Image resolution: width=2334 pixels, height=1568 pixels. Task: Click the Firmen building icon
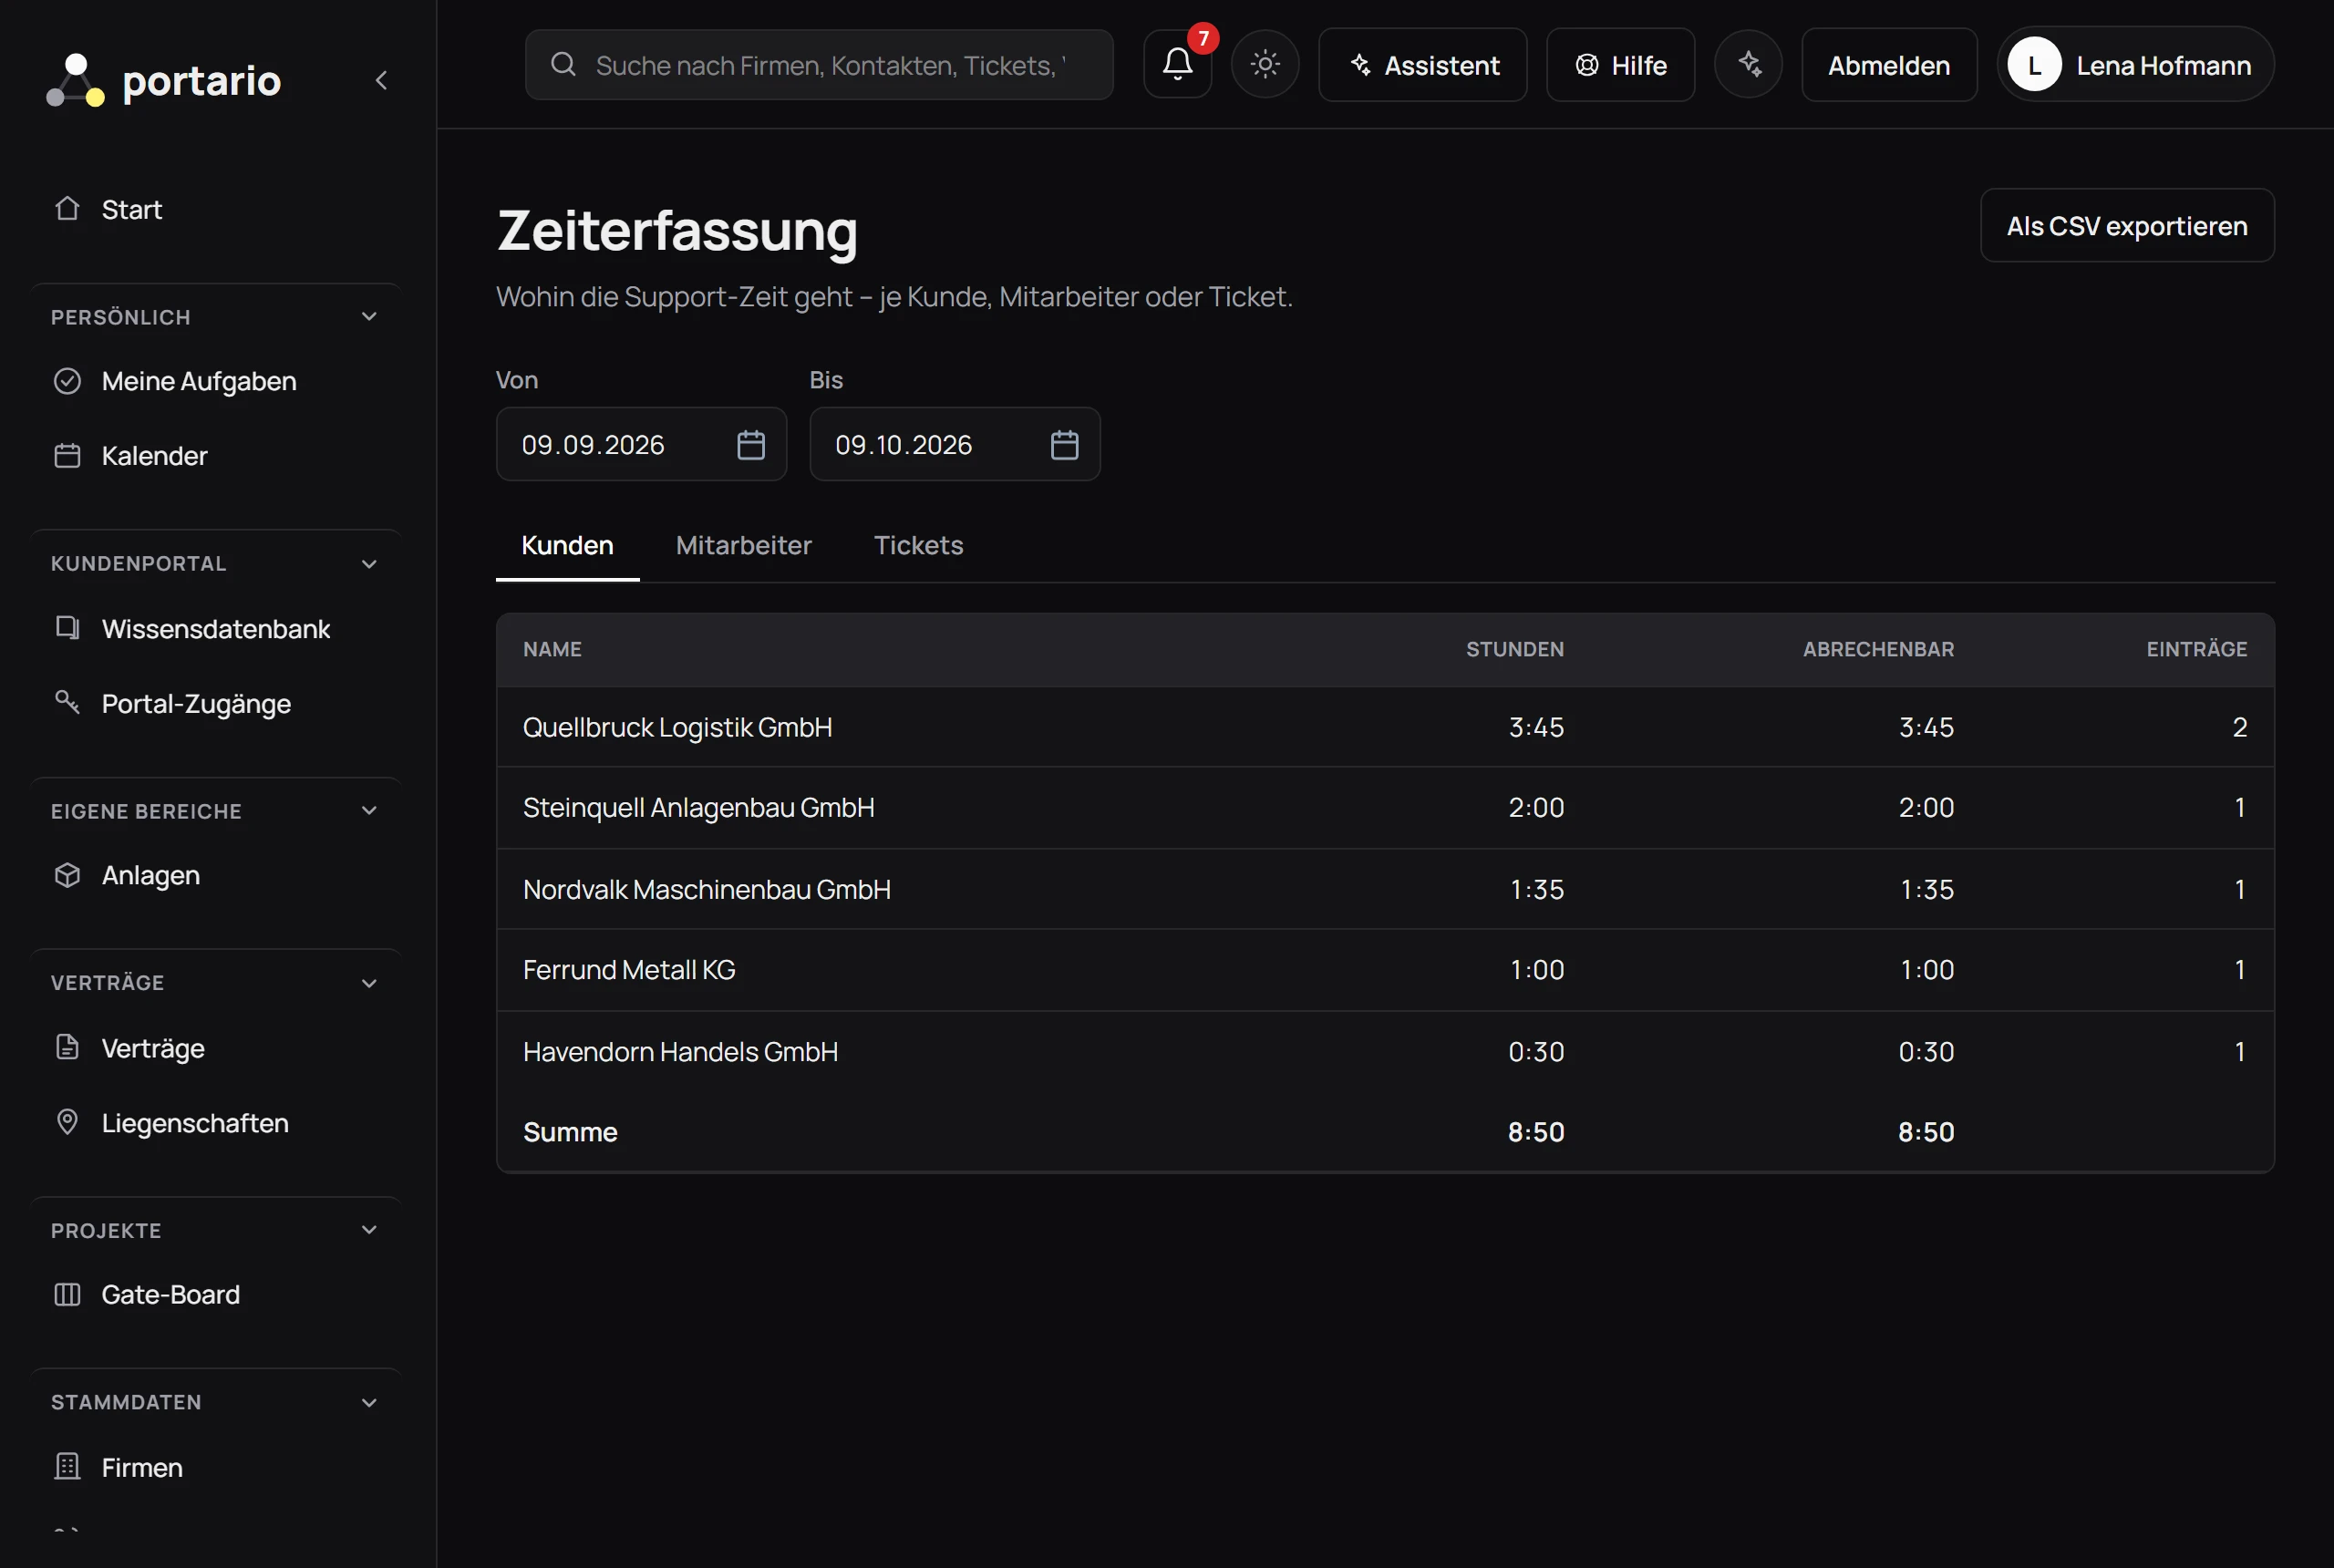(x=67, y=1467)
